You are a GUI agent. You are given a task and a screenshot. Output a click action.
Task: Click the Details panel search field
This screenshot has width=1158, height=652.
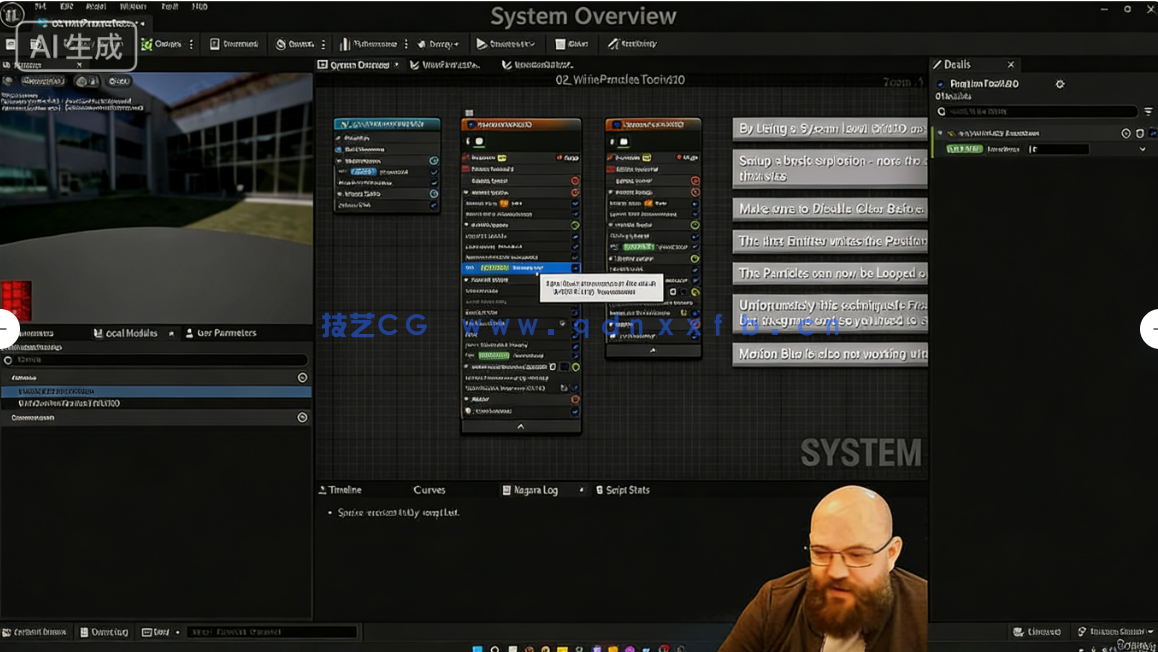(x=1040, y=112)
